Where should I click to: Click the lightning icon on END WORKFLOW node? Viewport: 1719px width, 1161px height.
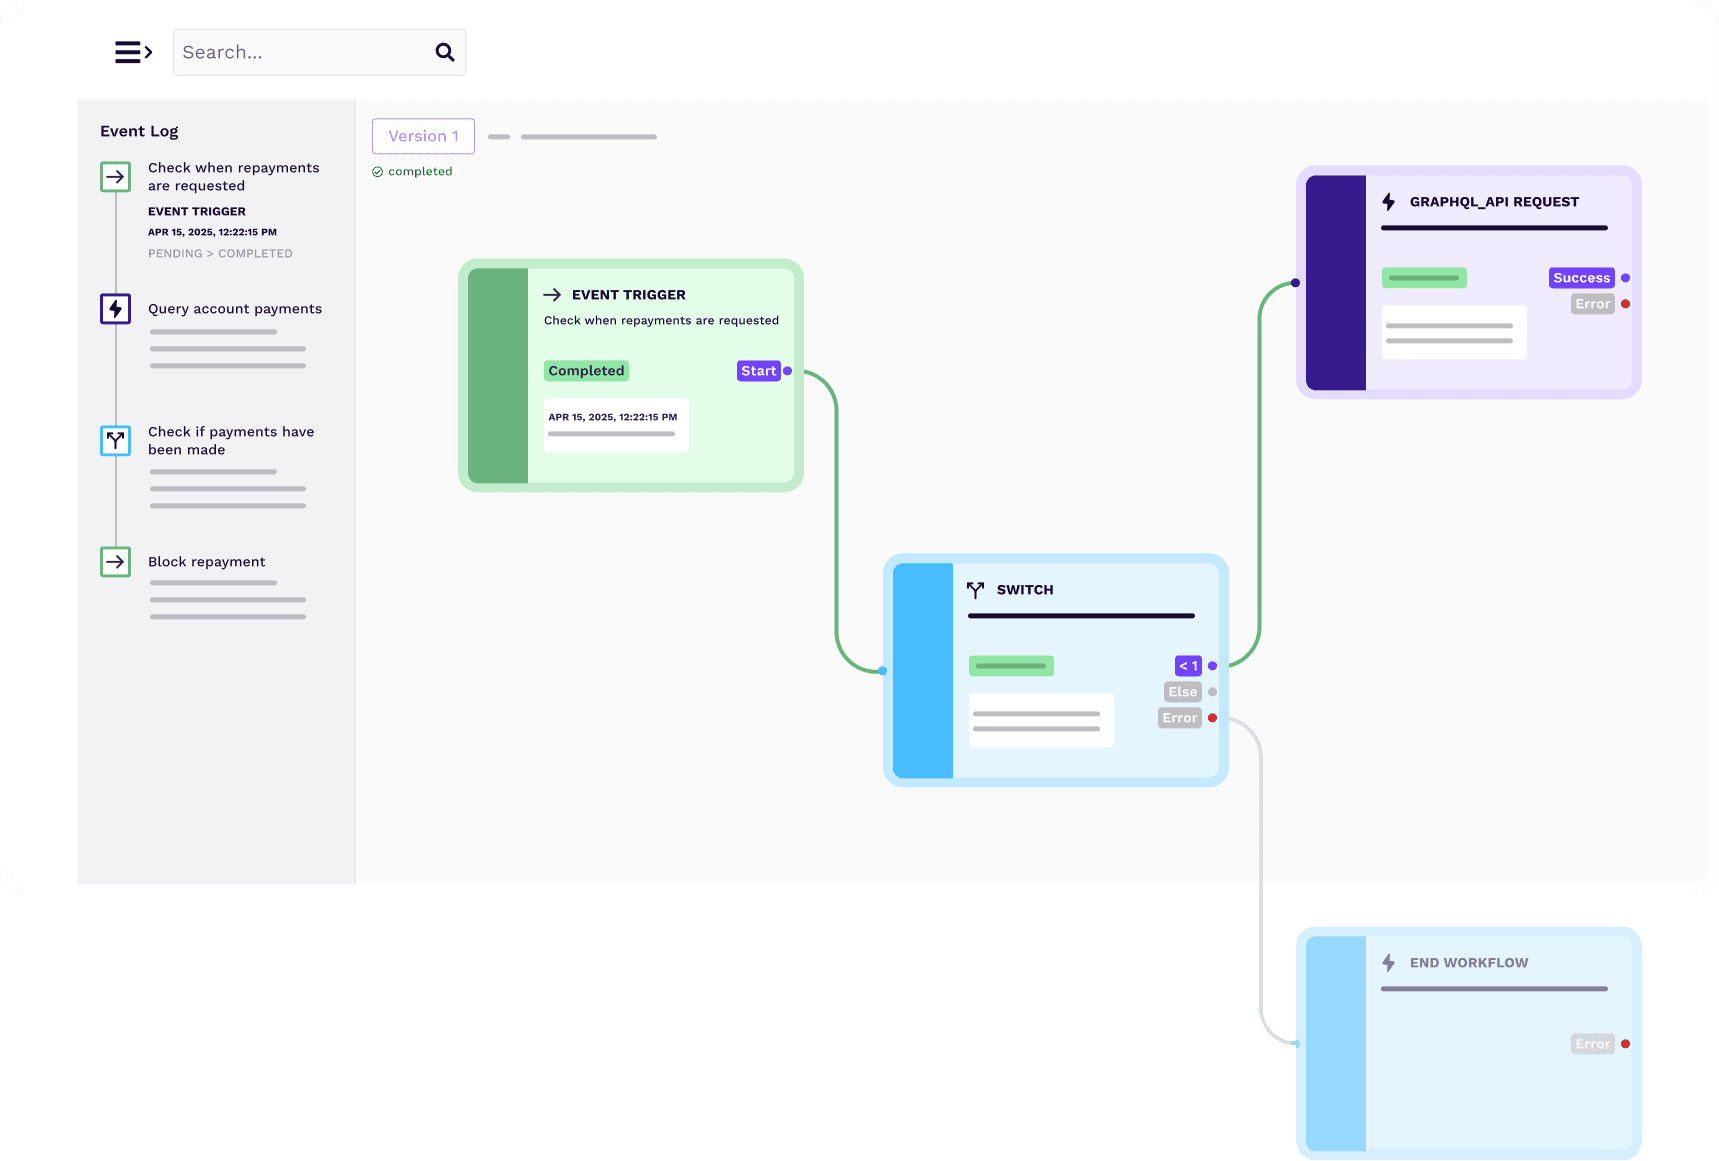click(1389, 962)
